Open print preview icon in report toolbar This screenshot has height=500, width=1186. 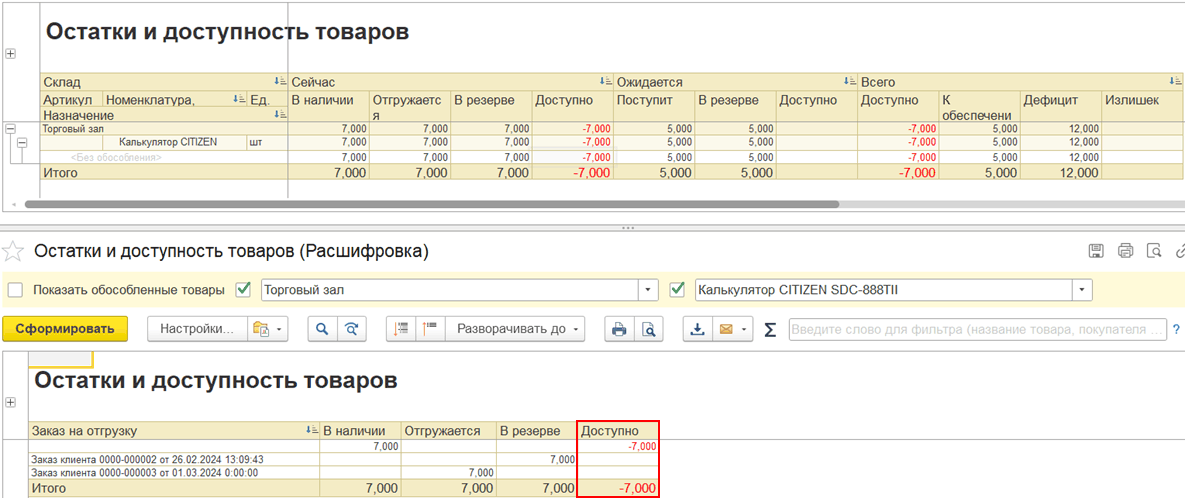[x=649, y=329]
